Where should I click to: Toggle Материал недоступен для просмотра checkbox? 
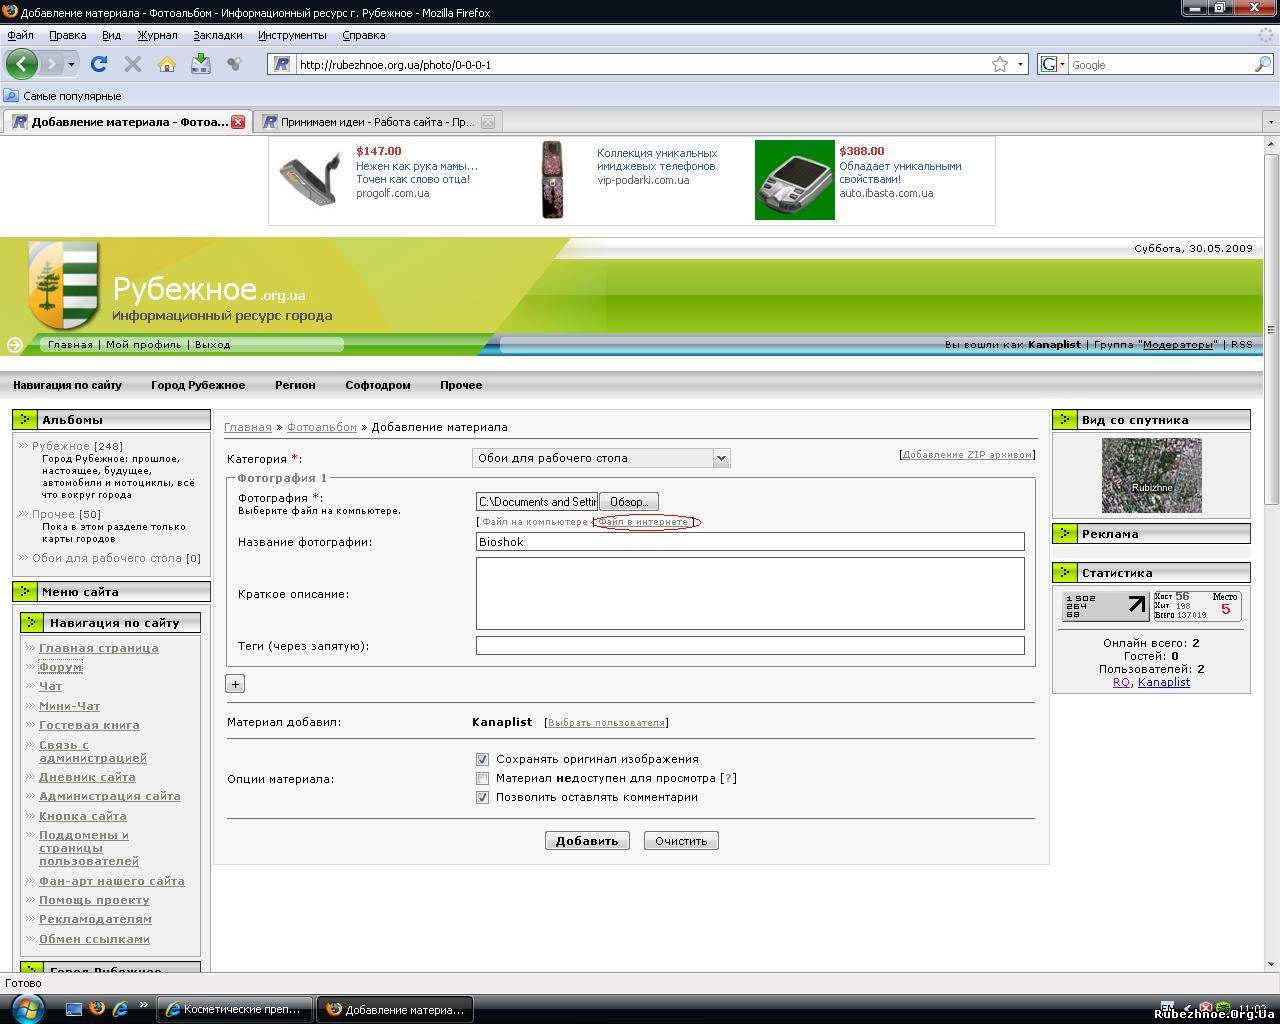coord(482,778)
